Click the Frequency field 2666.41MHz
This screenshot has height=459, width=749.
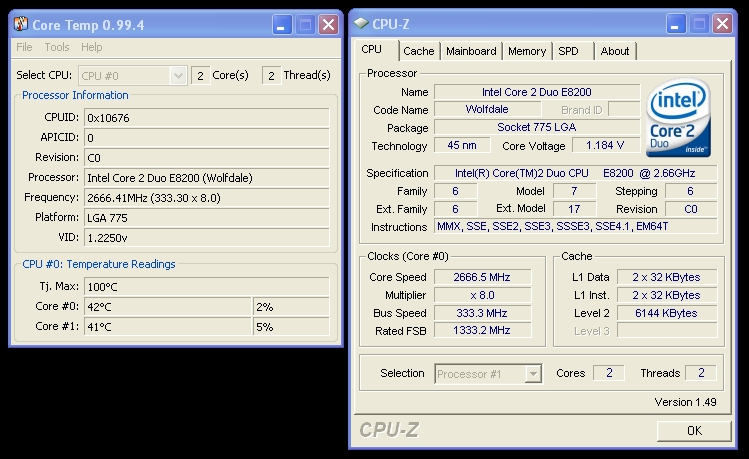[x=207, y=198]
